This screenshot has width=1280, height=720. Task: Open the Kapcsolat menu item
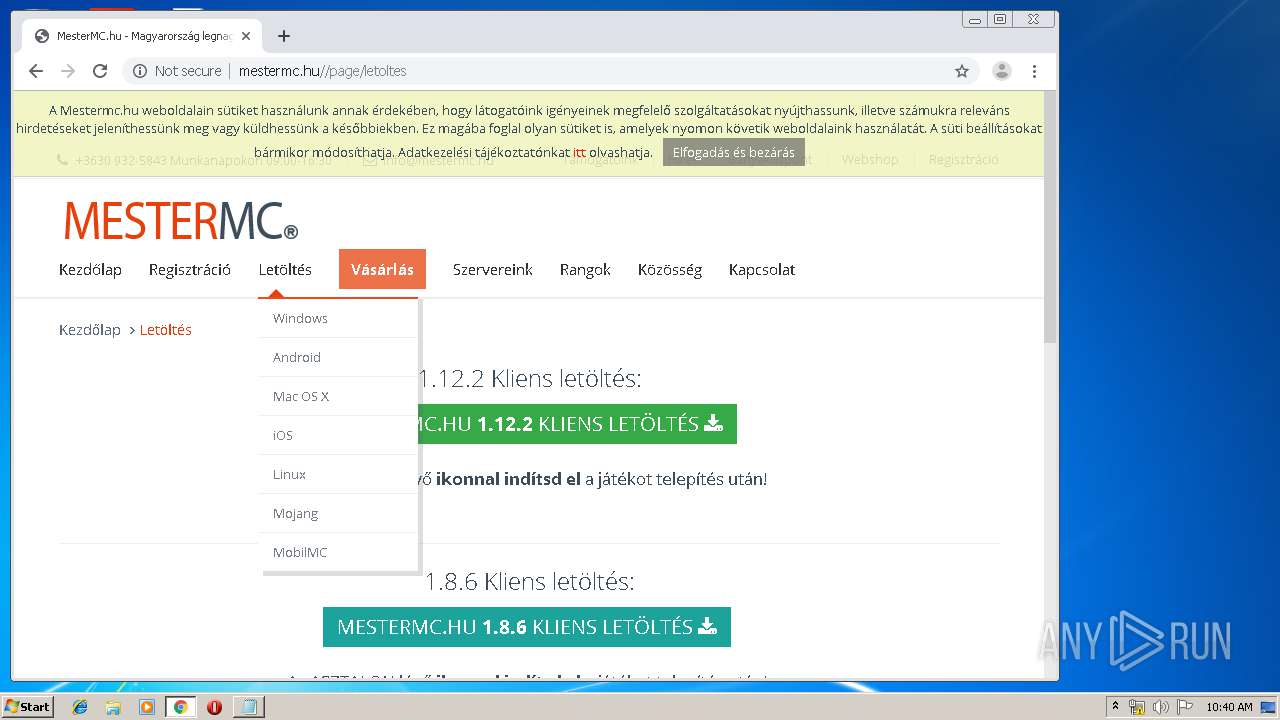point(762,270)
